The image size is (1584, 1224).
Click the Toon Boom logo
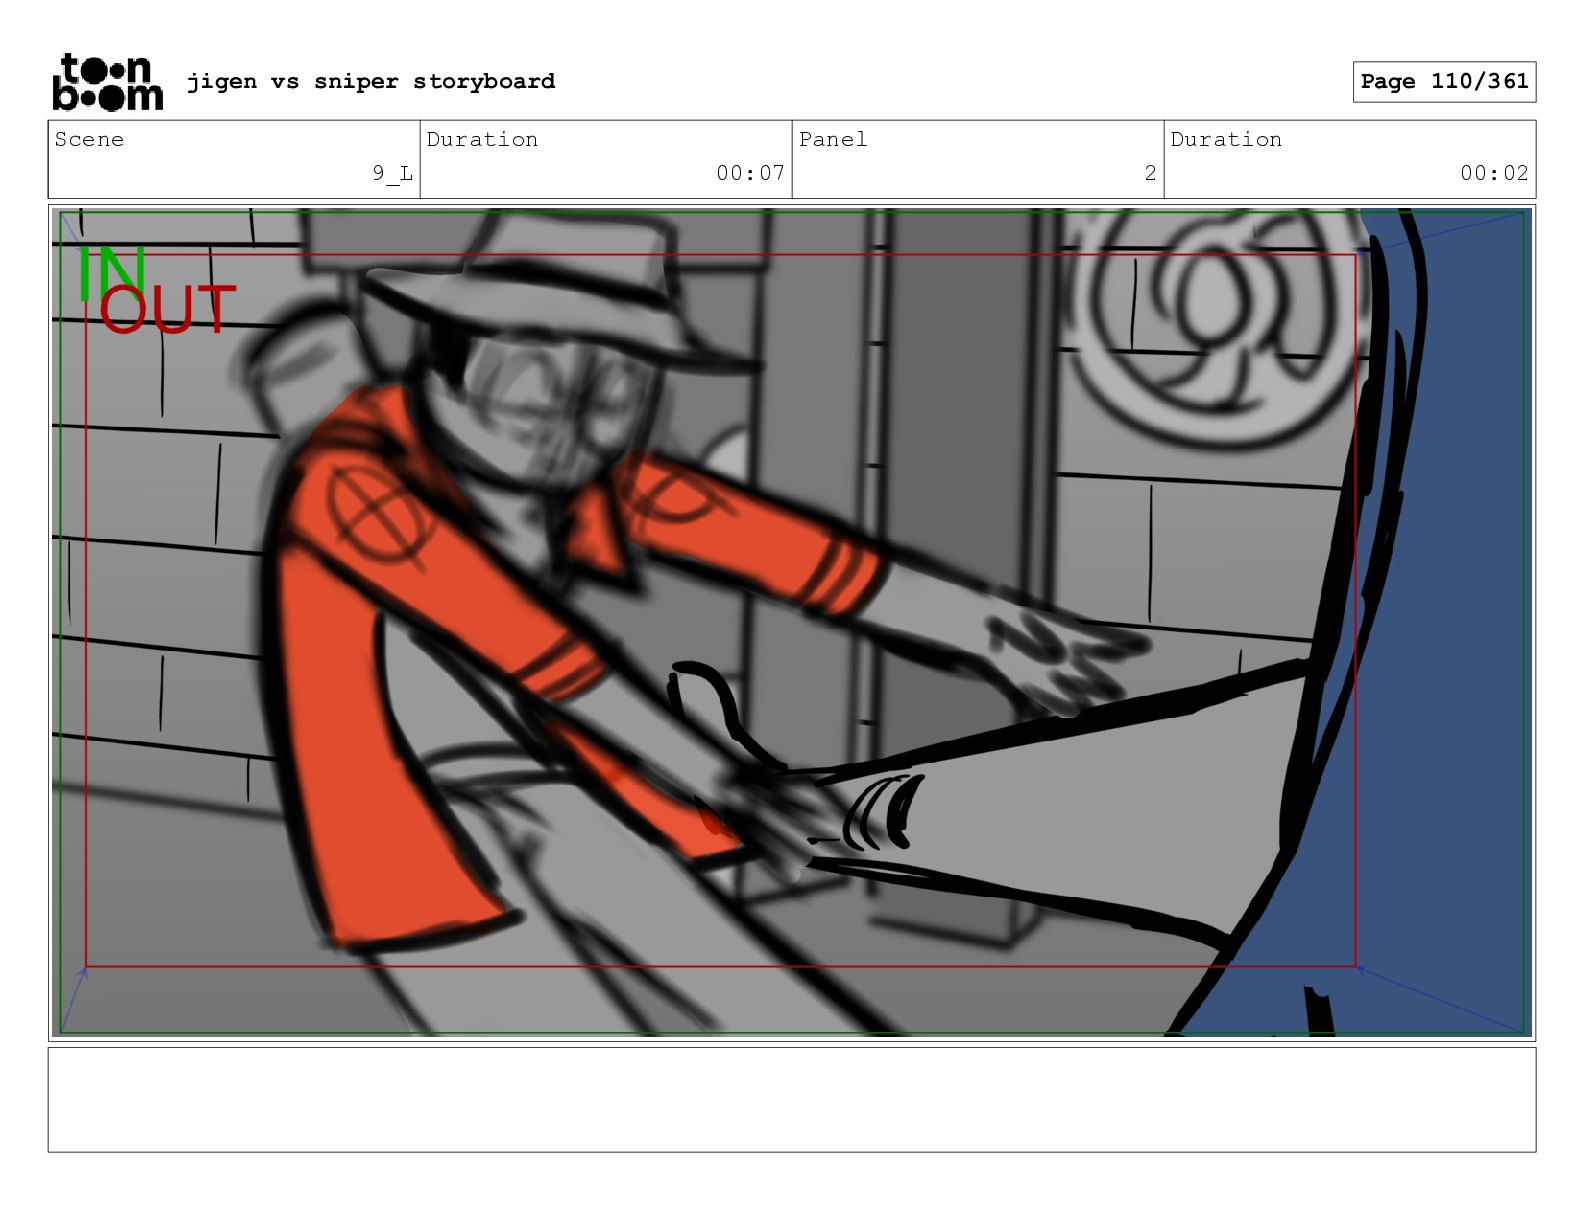107,82
